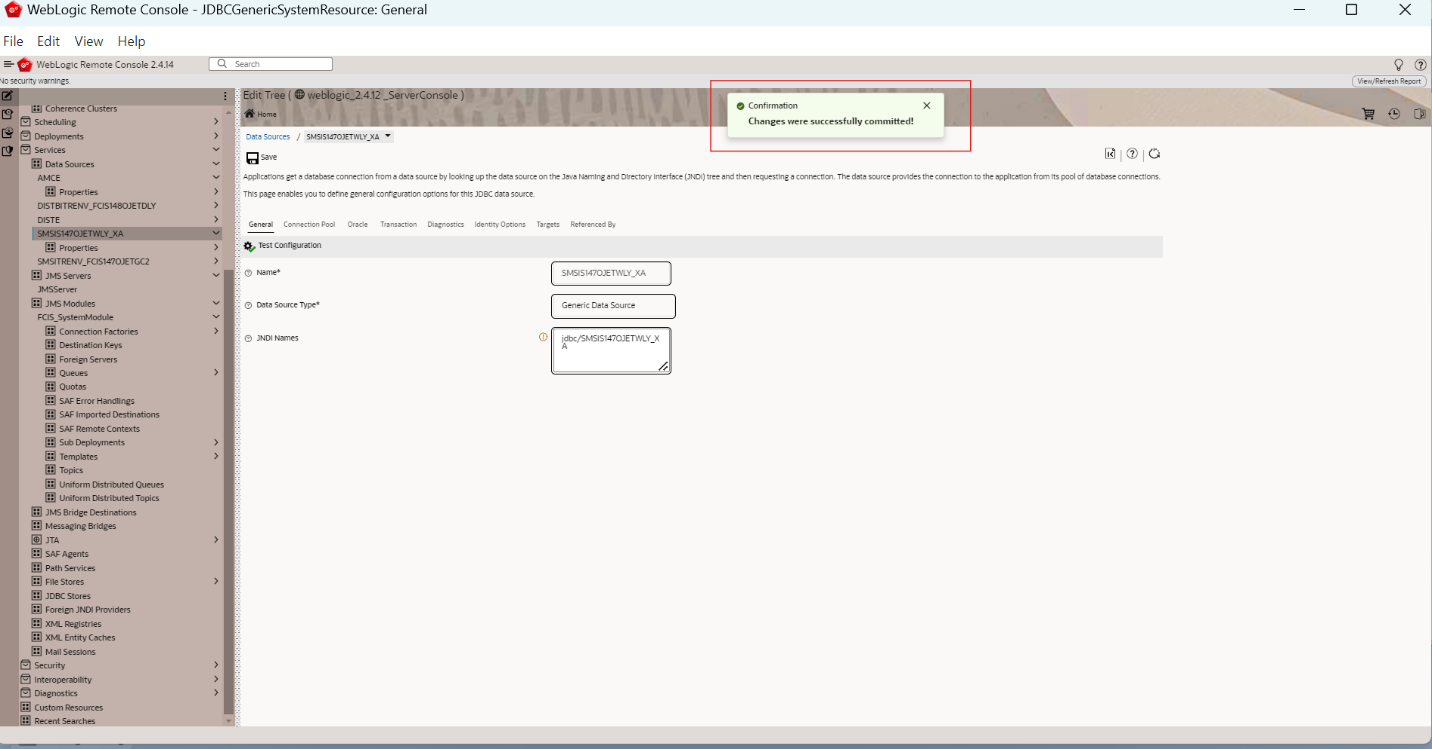The width and height of the screenshot is (1432, 749).
Task: Open the side panel icon at far right
Action: pyautogui.click(x=1419, y=114)
